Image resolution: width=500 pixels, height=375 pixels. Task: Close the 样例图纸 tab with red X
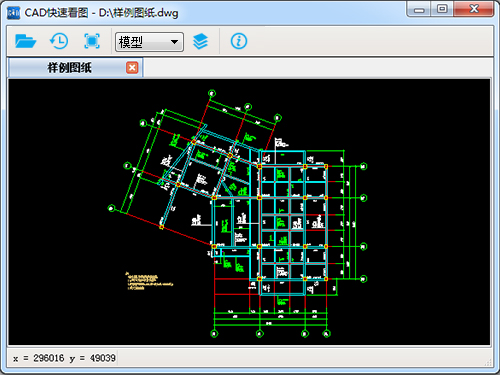pos(132,68)
